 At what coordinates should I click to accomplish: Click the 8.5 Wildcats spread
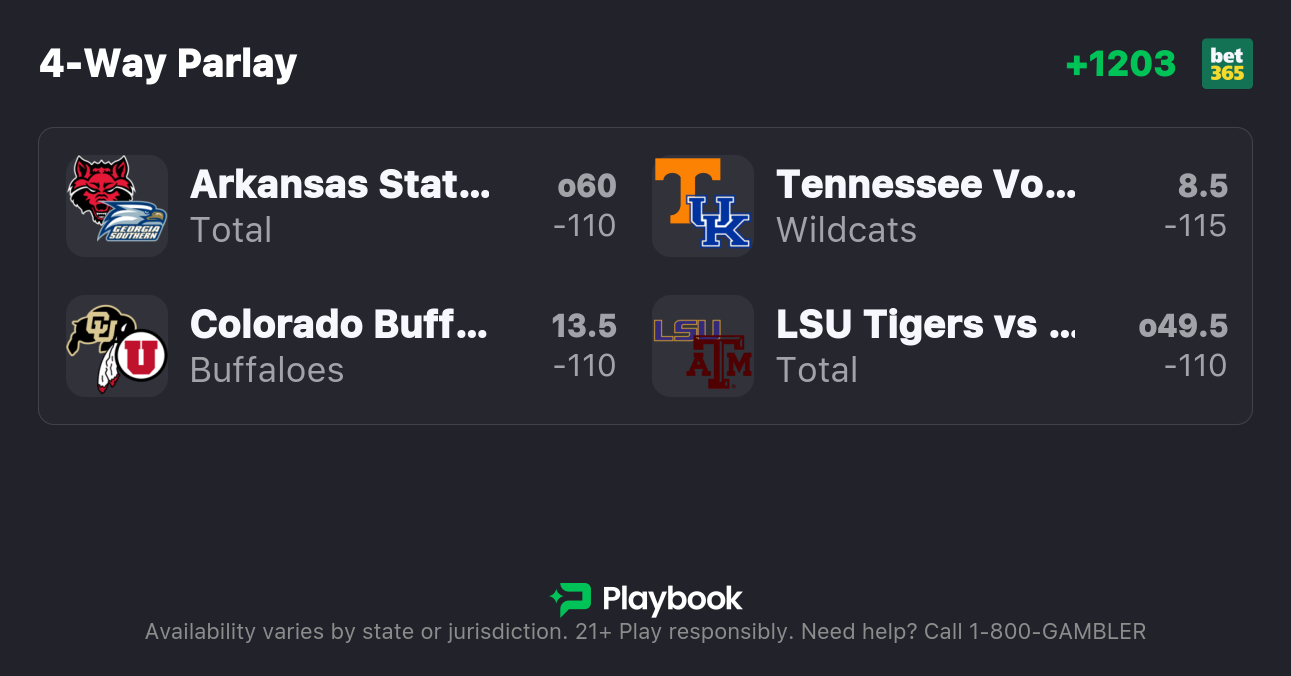[1202, 186]
